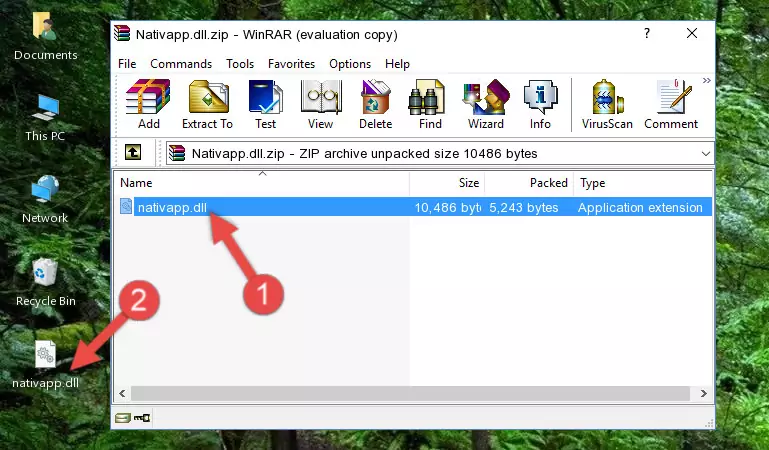The image size is (769, 450).
Task: Click the Test archive toolbar icon
Action: pyautogui.click(x=265, y=104)
